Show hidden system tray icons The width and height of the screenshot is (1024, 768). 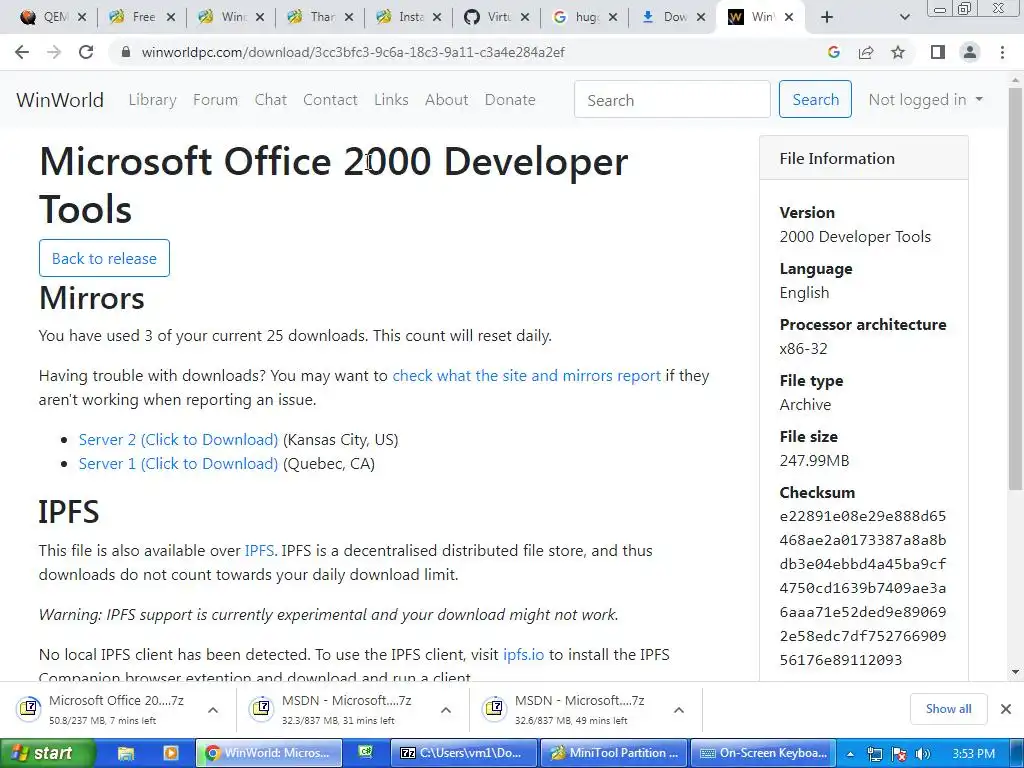click(x=850, y=754)
